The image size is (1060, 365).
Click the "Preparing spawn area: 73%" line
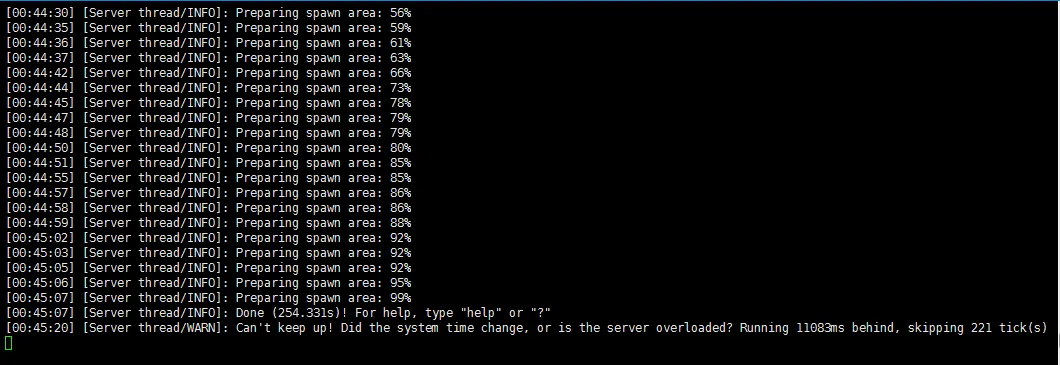[x=208, y=88]
